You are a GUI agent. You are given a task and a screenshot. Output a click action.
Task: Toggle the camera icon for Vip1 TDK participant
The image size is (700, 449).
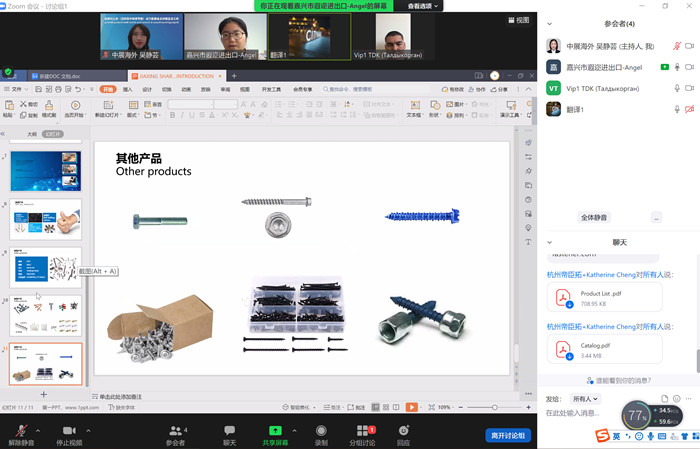tap(690, 88)
